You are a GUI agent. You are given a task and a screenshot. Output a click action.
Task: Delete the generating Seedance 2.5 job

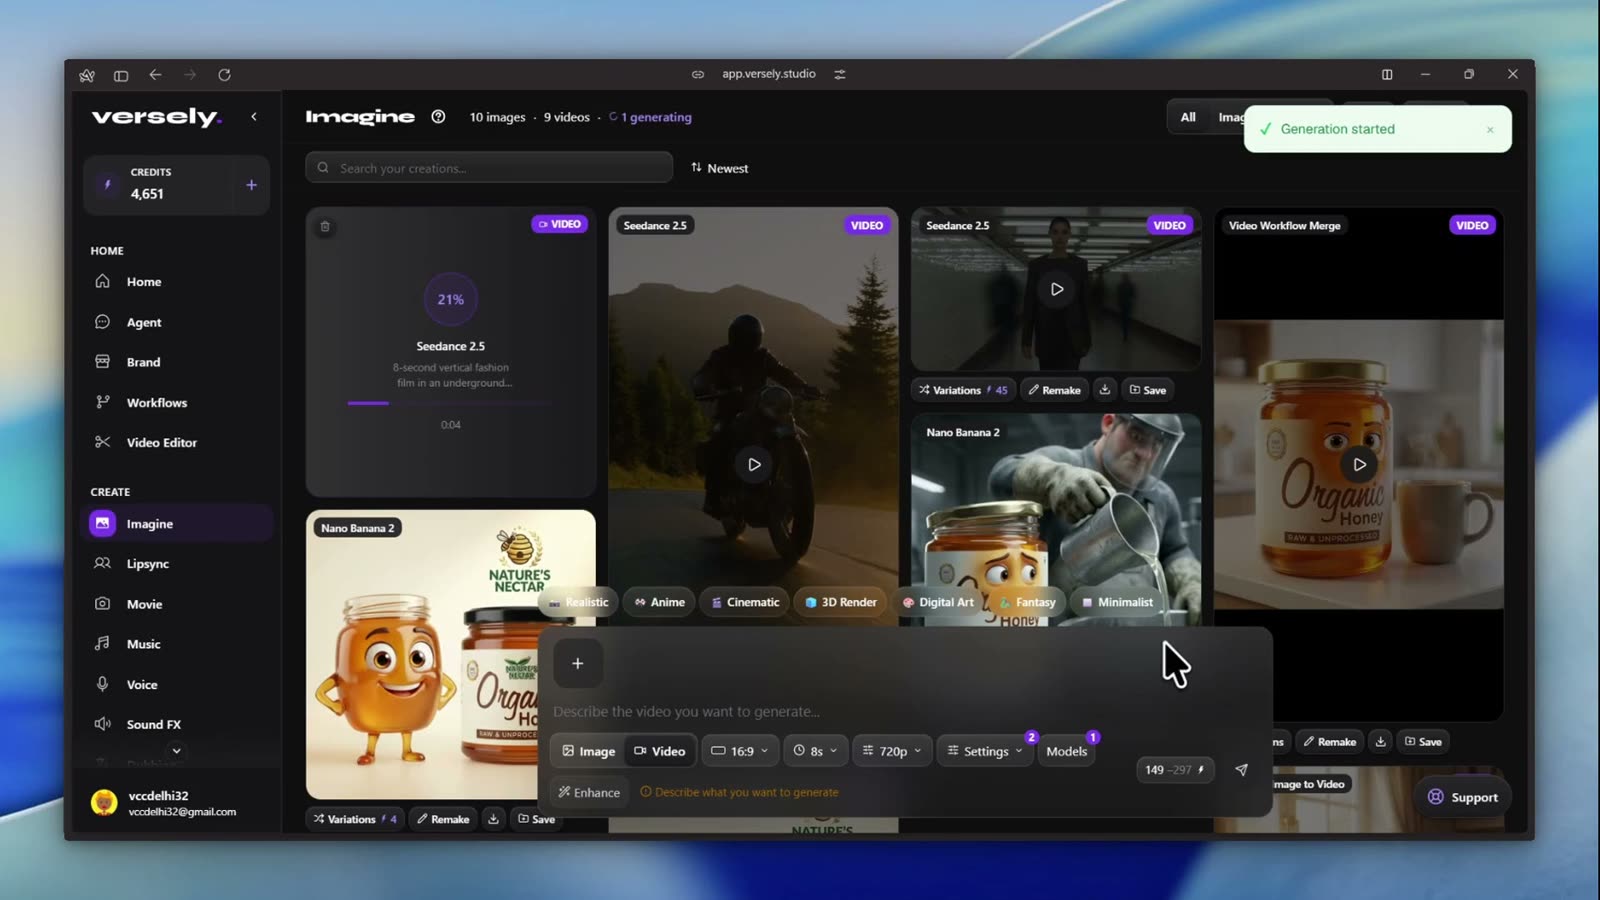tap(325, 227)
